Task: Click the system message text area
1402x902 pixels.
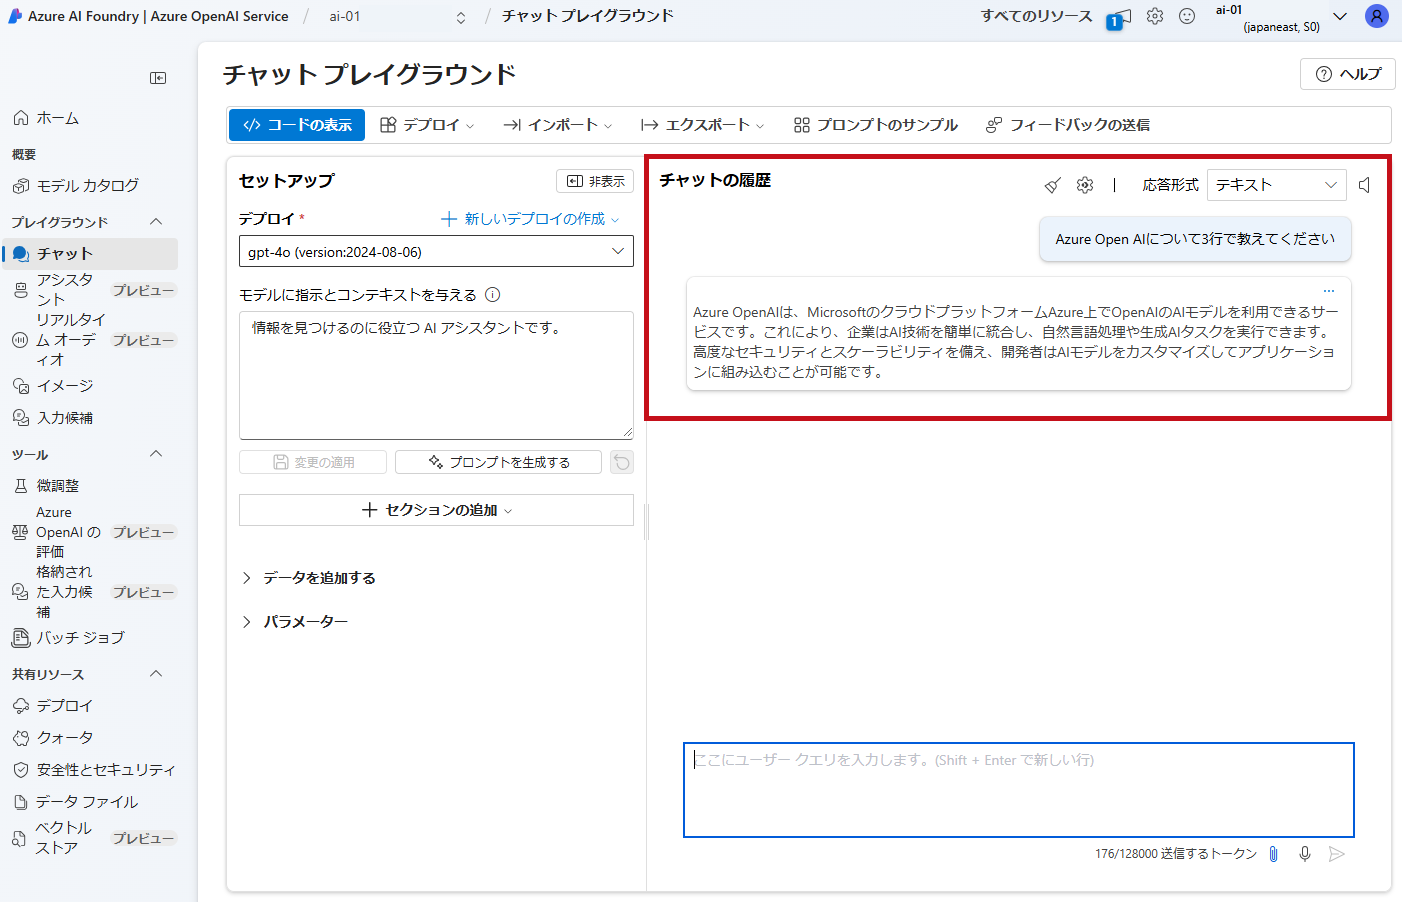Action: coord(436,375)
